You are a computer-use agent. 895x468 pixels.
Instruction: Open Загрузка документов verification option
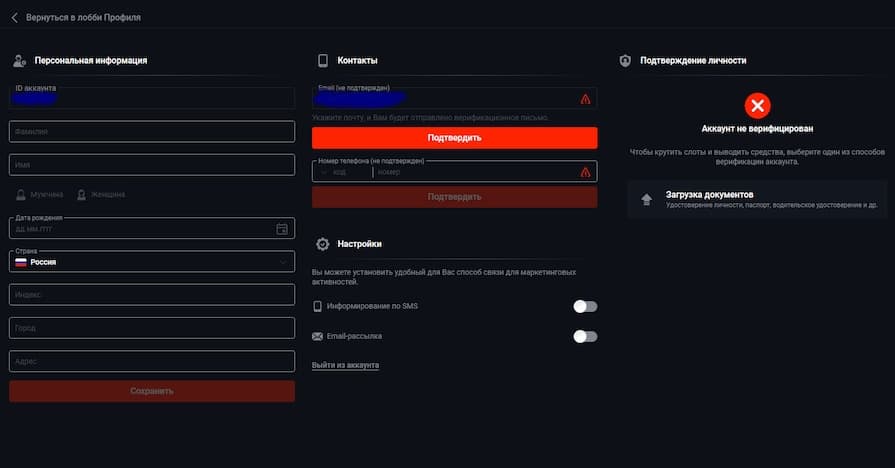[757, 199]
